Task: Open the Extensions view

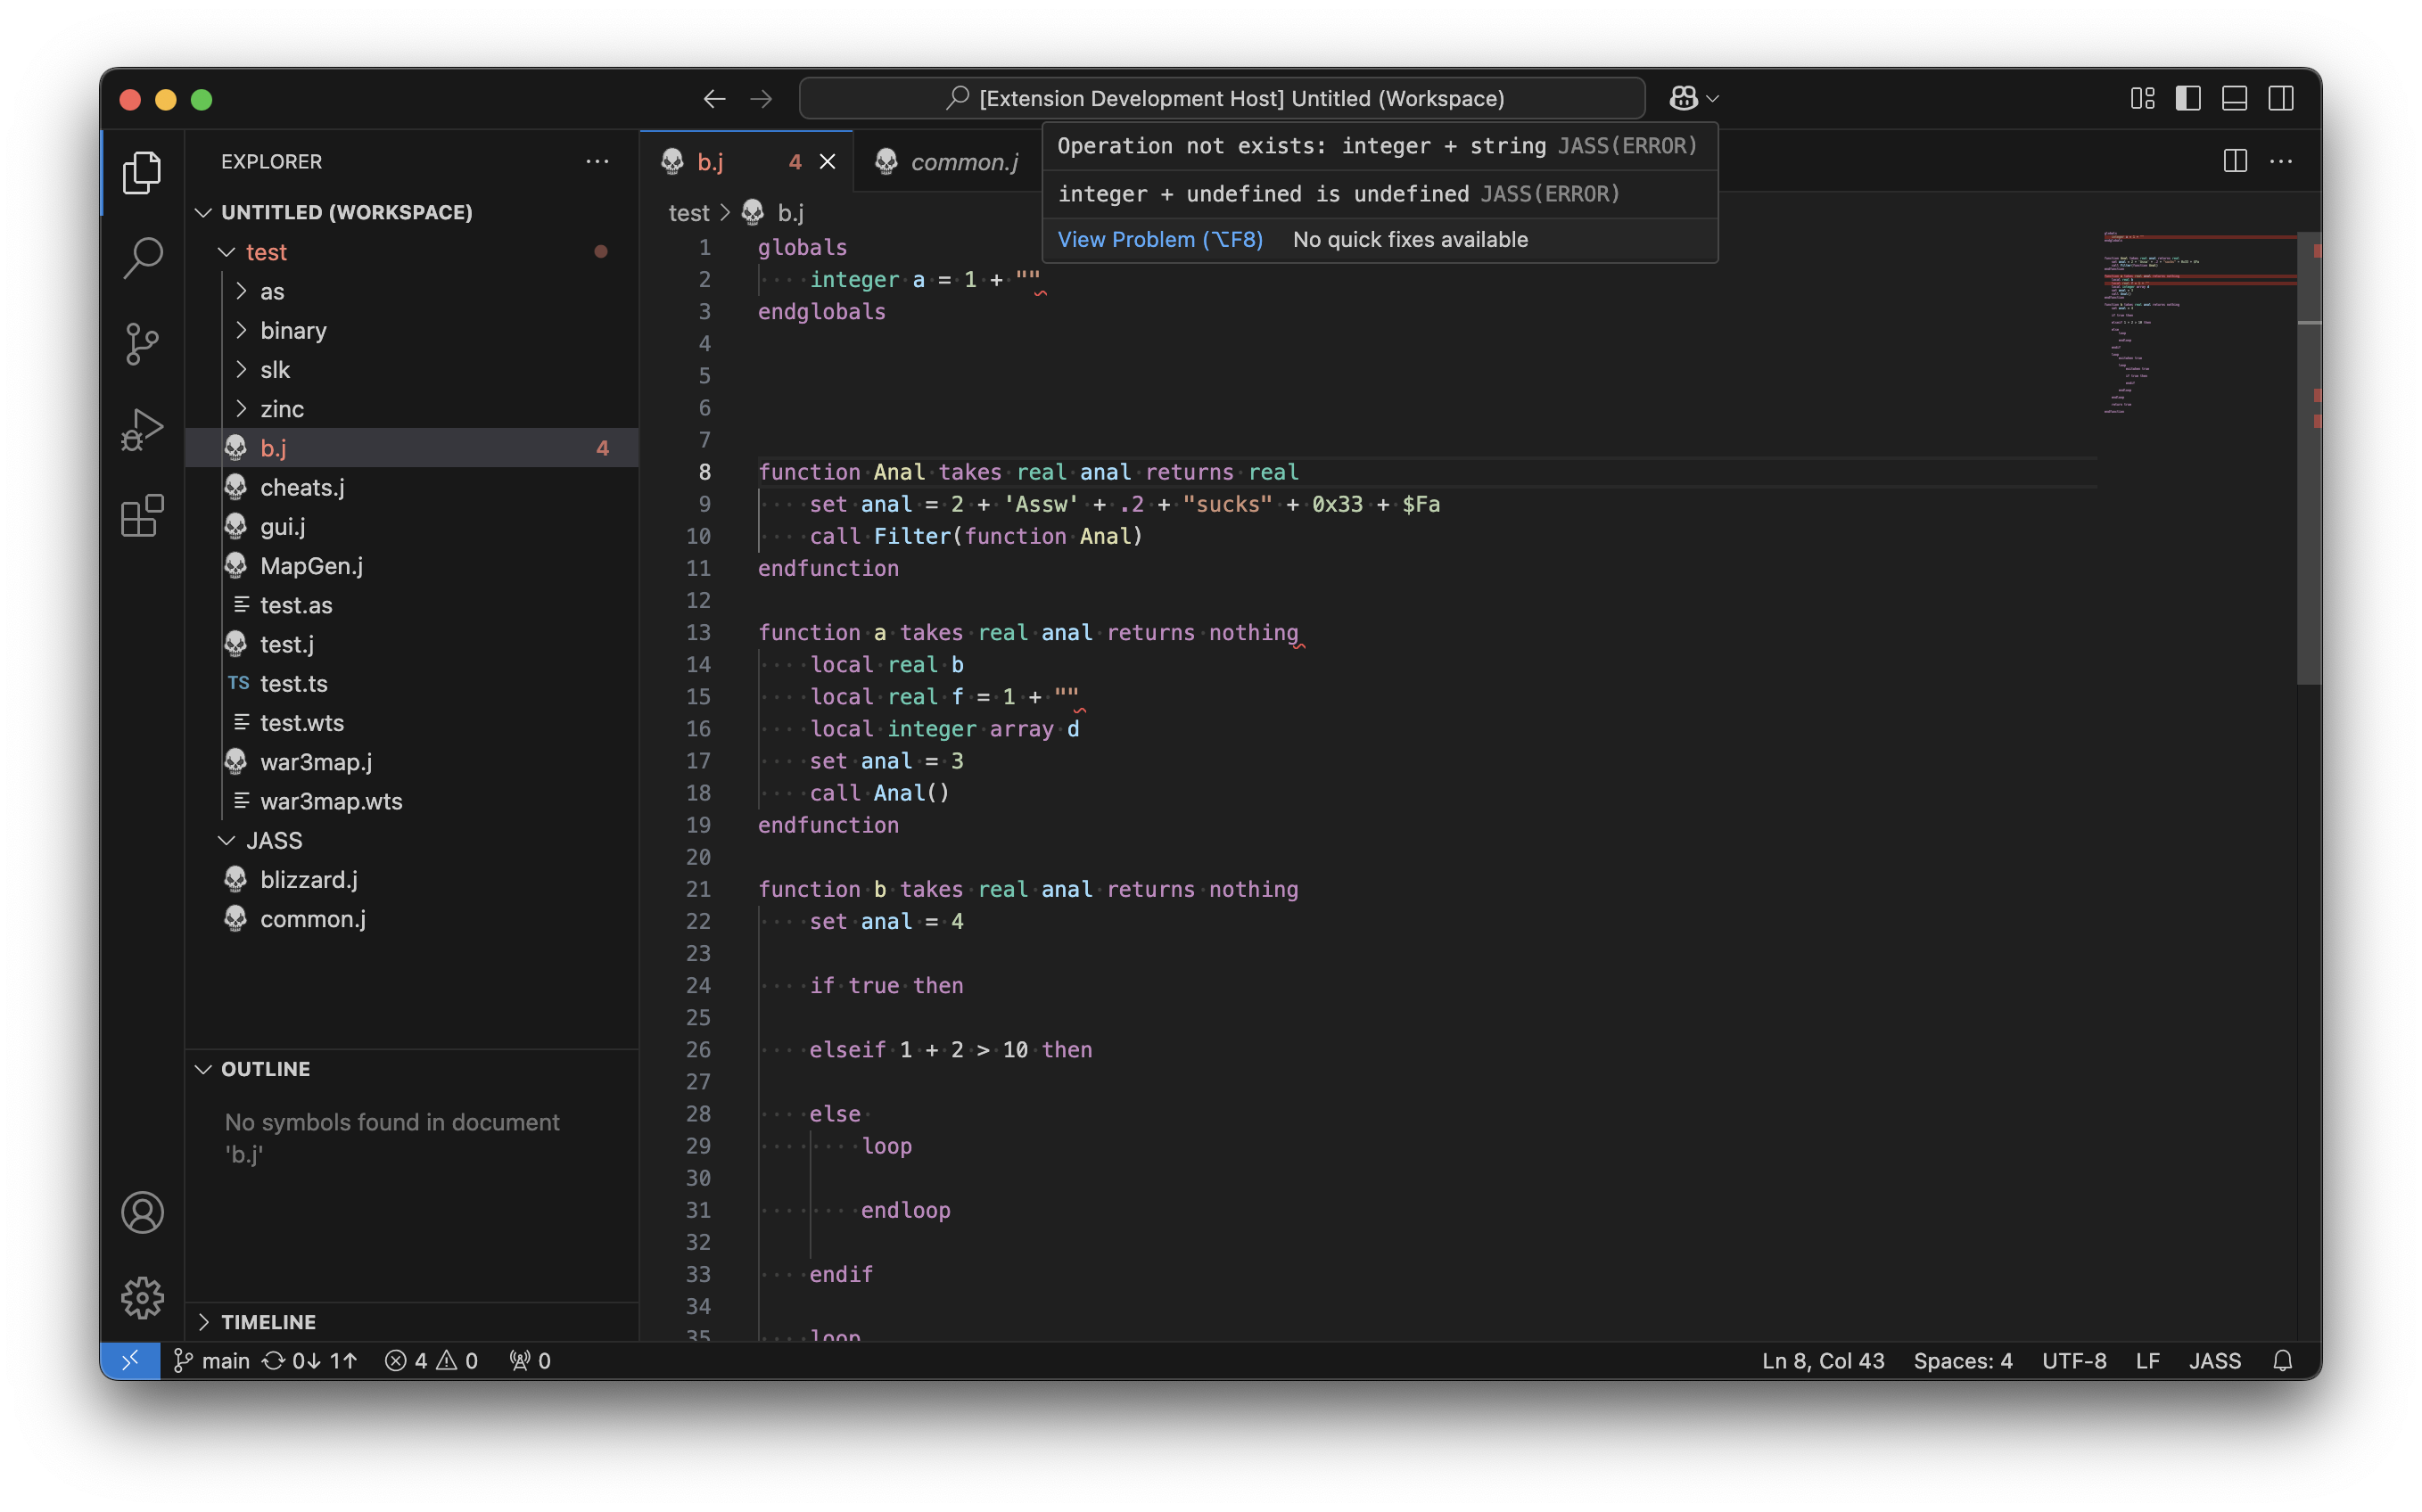Action: coord(142,516)
